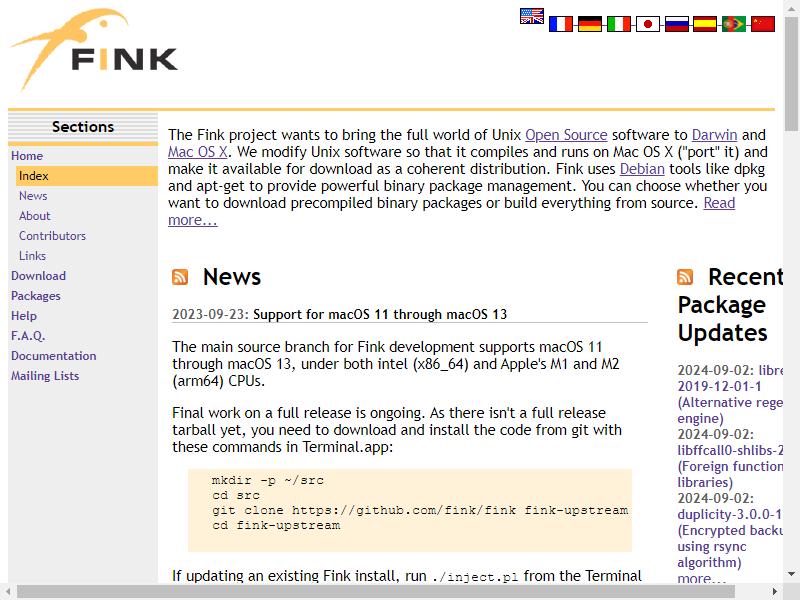Viewport: 800px width, 600px height.
Task: Open the Documentation section
Action: 54,356
